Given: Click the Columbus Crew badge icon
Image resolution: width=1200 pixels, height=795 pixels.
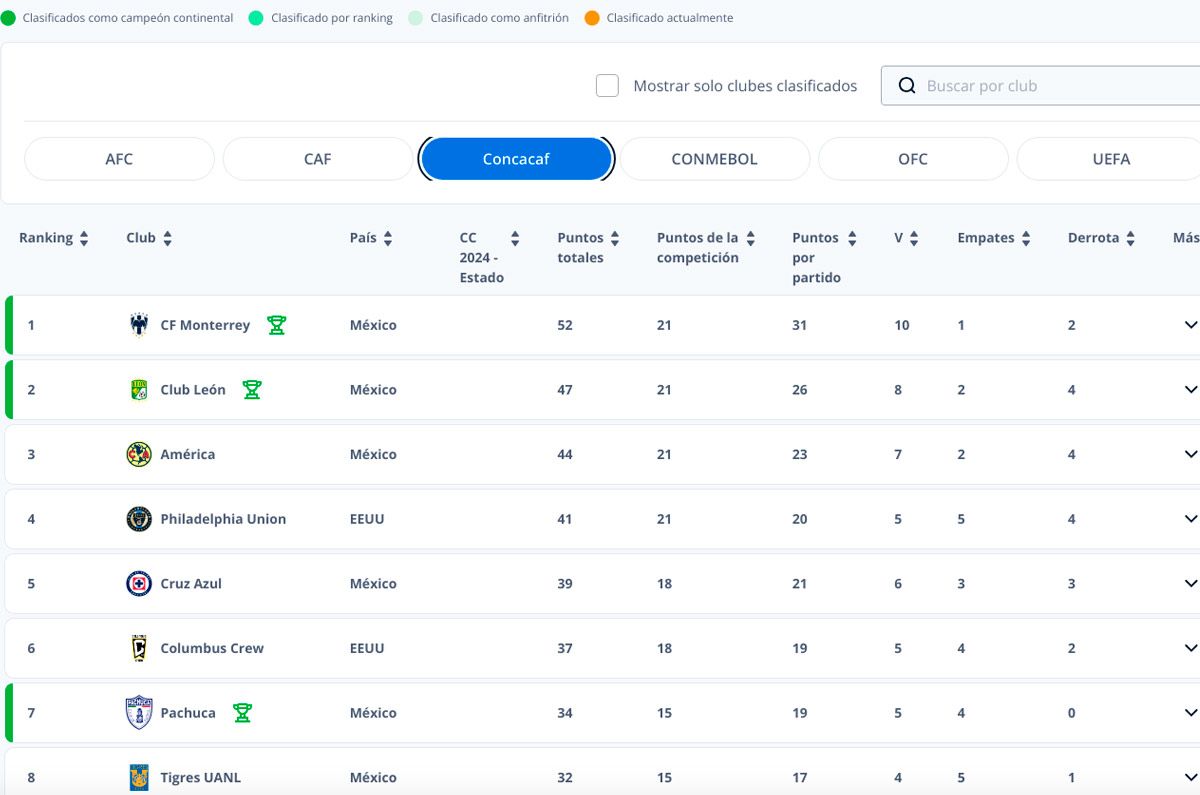Looking at the screenshot, I should (x=139, y=648).
